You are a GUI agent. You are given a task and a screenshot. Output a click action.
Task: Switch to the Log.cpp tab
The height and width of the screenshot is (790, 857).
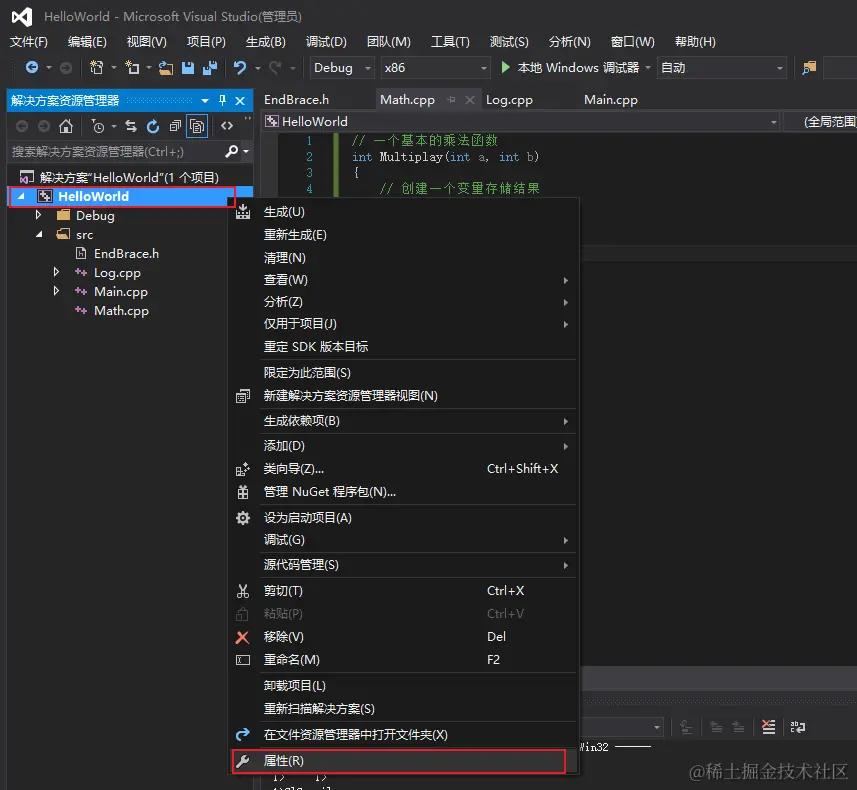(509, 100)
